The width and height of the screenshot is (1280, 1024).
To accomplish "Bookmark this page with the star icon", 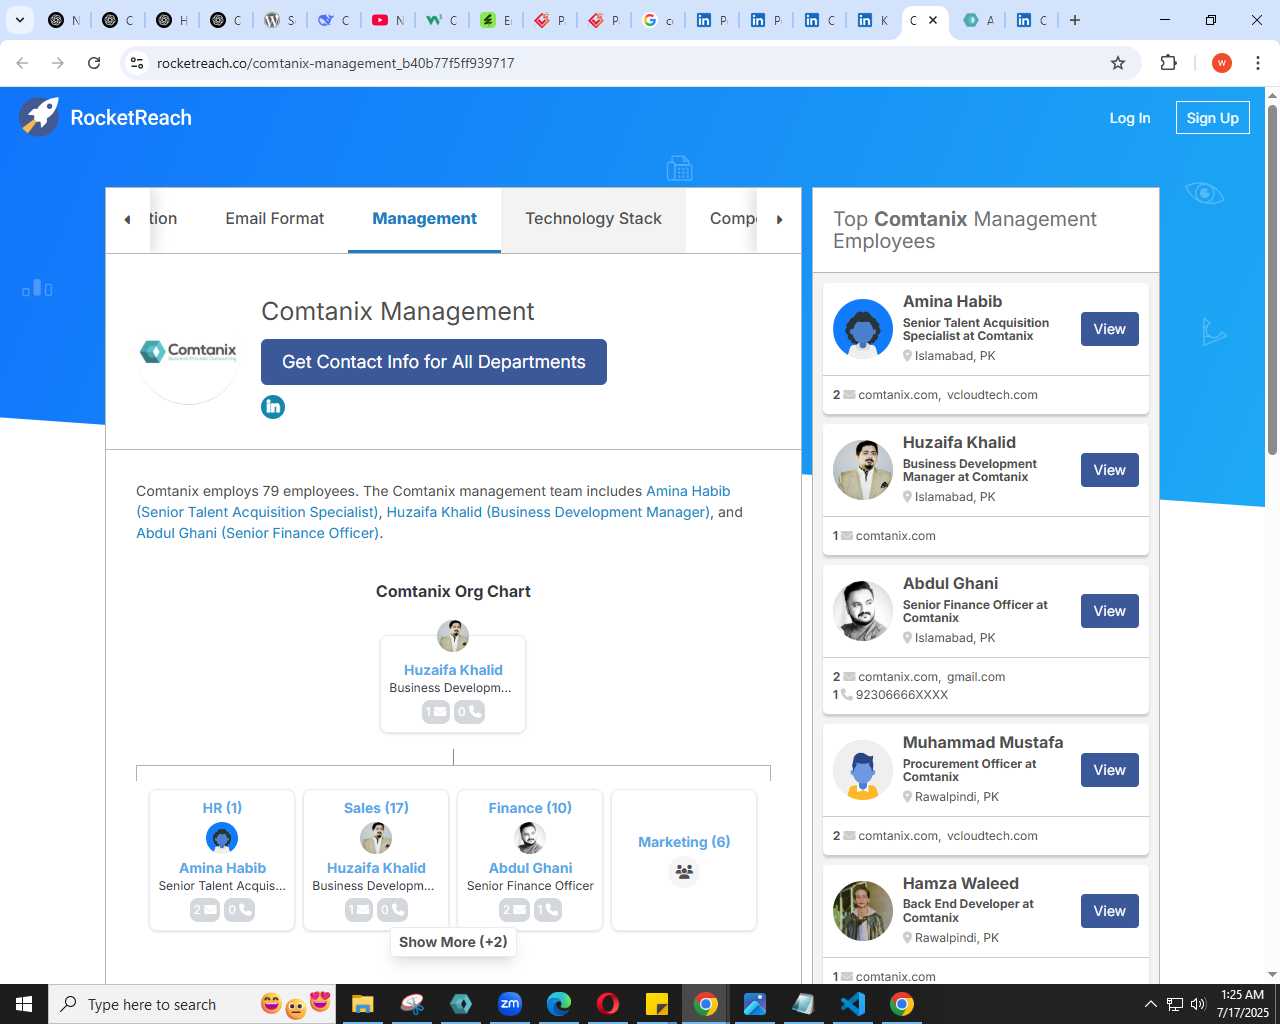I will pos(1118,63).
